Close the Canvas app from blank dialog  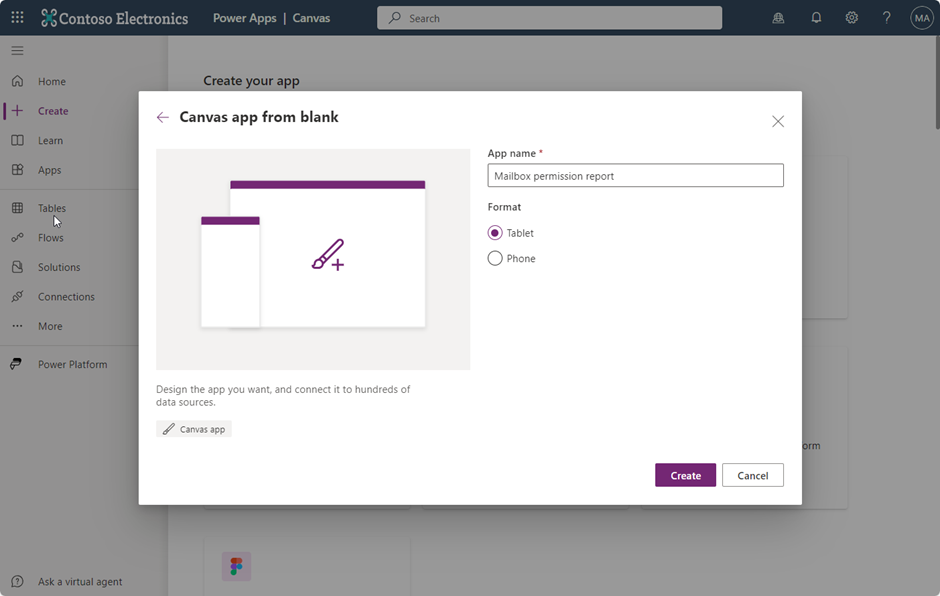[x=778, y=122]
